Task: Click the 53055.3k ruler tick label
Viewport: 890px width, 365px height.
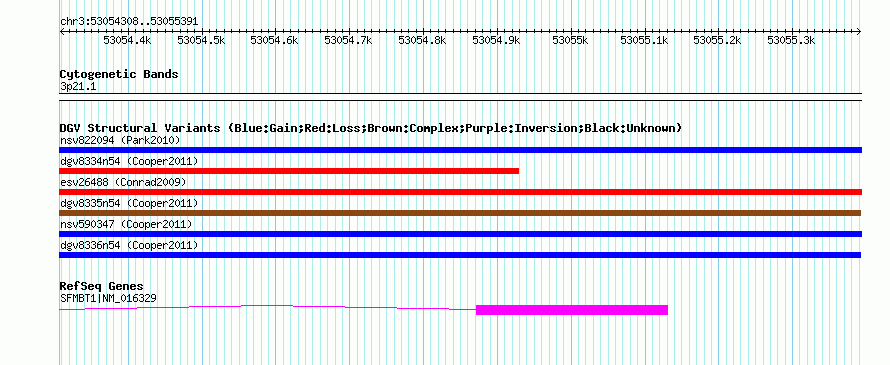Action: pos(791,40)
